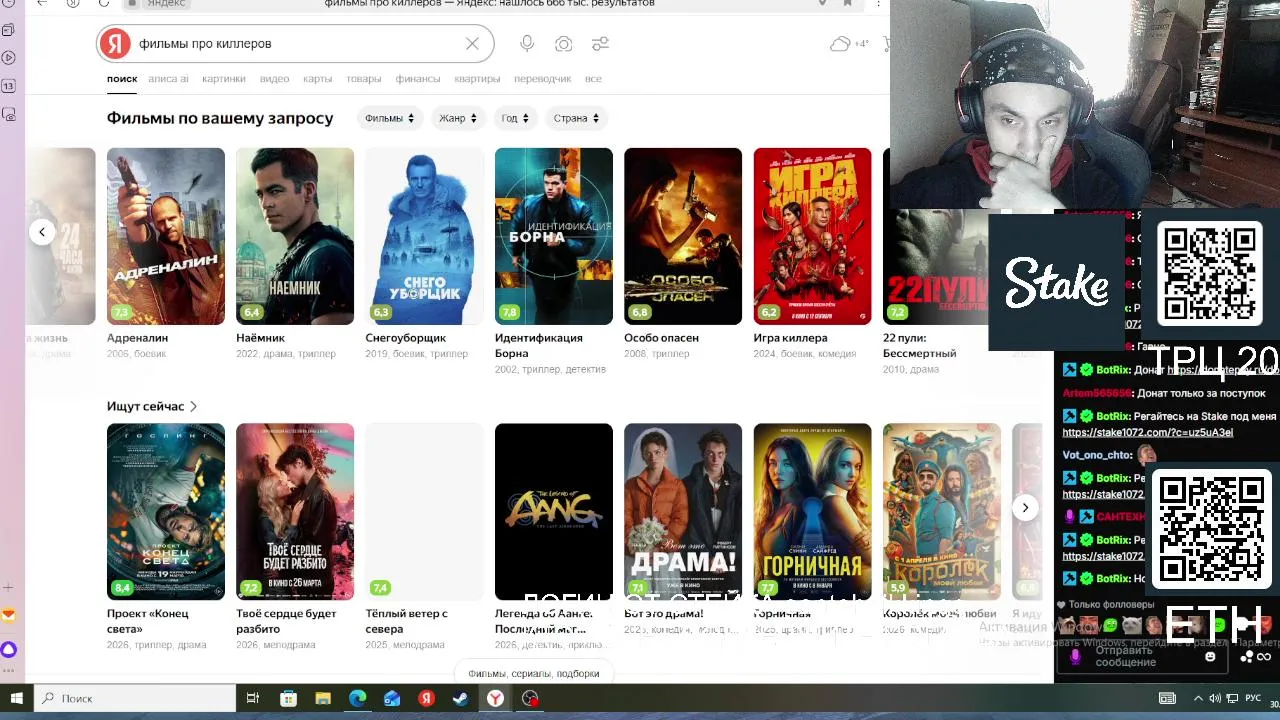Open the Год filter dropdown

515,118
